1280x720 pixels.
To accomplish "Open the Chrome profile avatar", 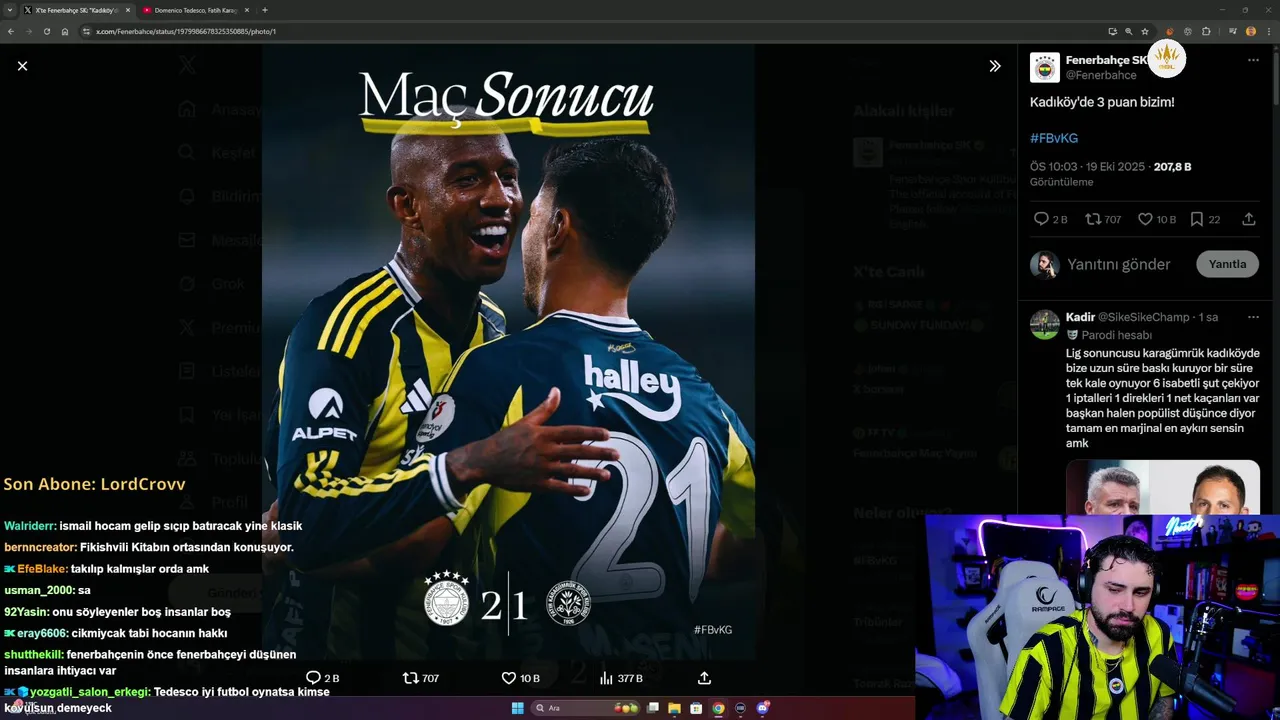I will [1251, 31].
